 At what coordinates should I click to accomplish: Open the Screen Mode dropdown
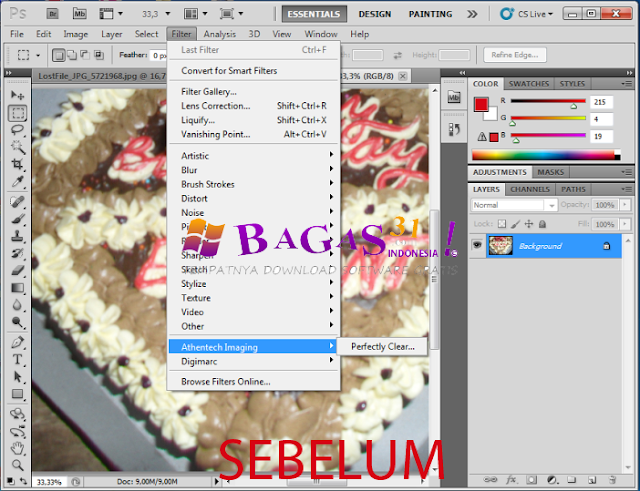231,14
